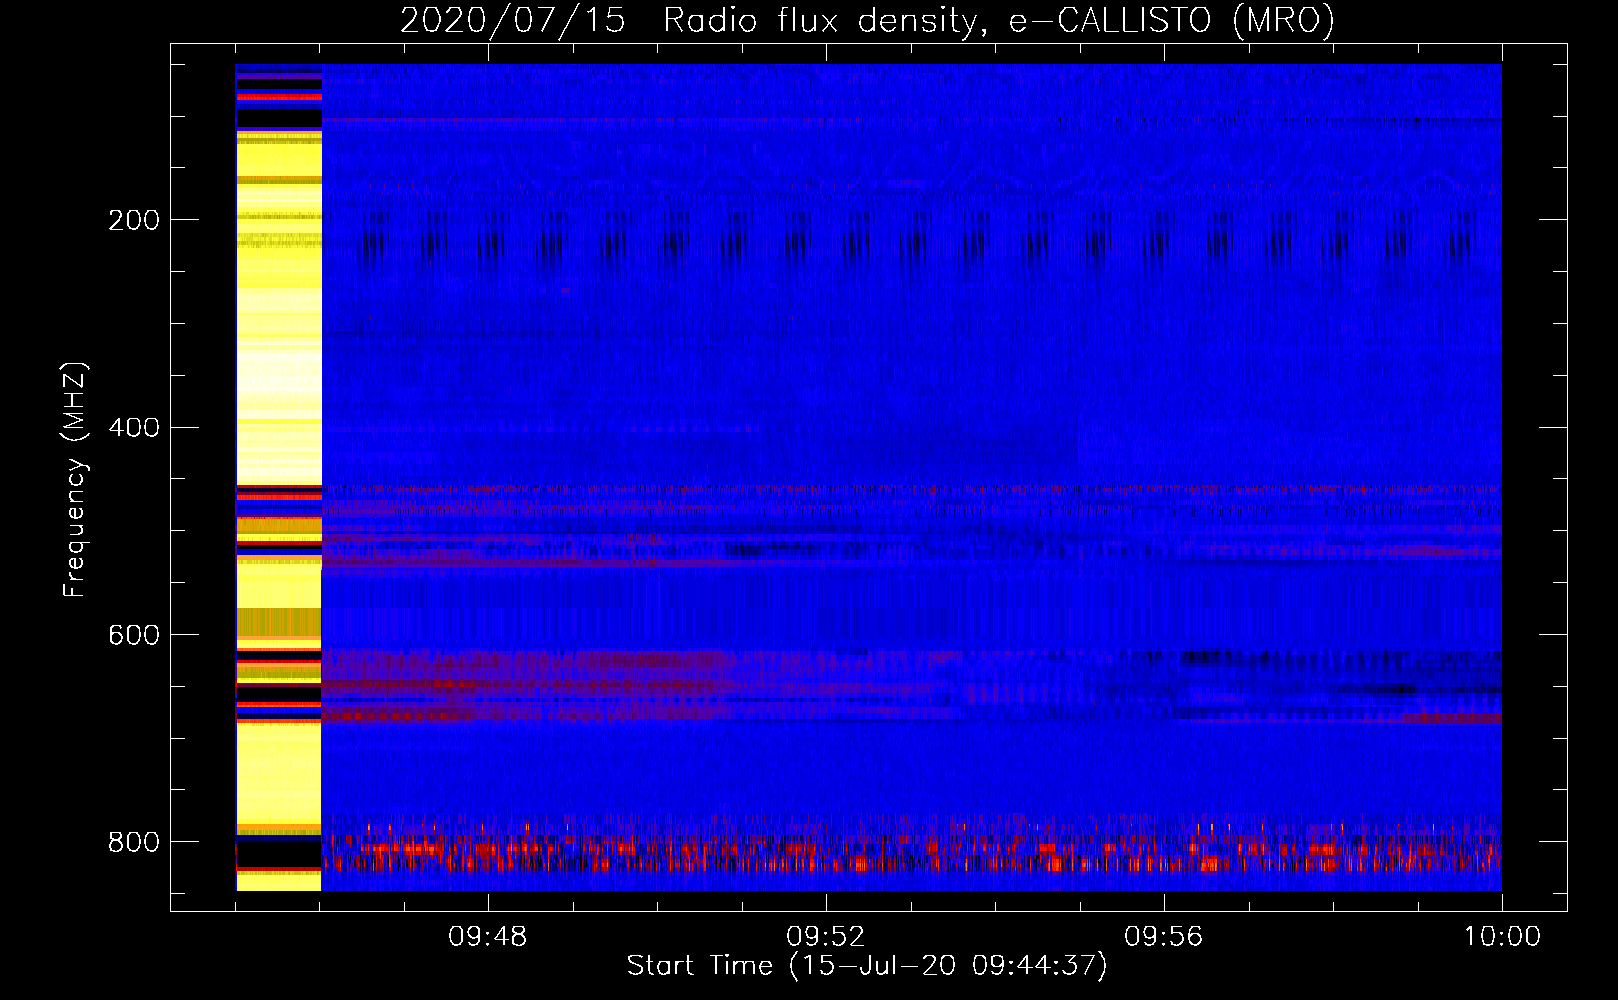Click the yellow saturated band at spectrogram start
1618x1000 pixels.
click(x=279, y=478)
